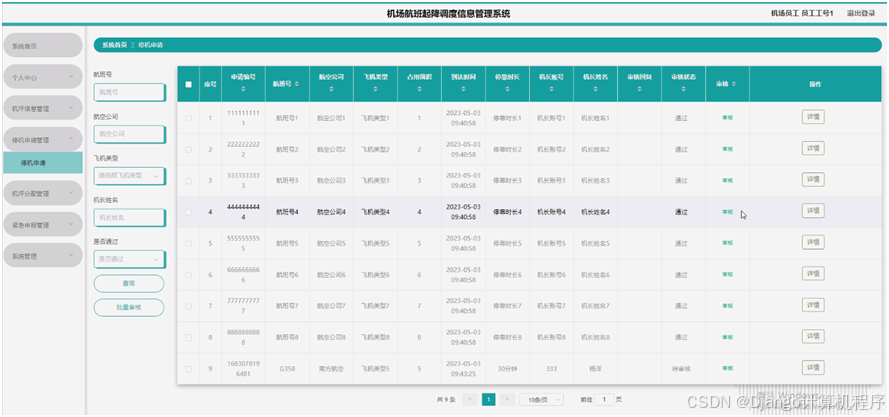
Task: Click the 批量审核 button
Action: pos(129,307)
